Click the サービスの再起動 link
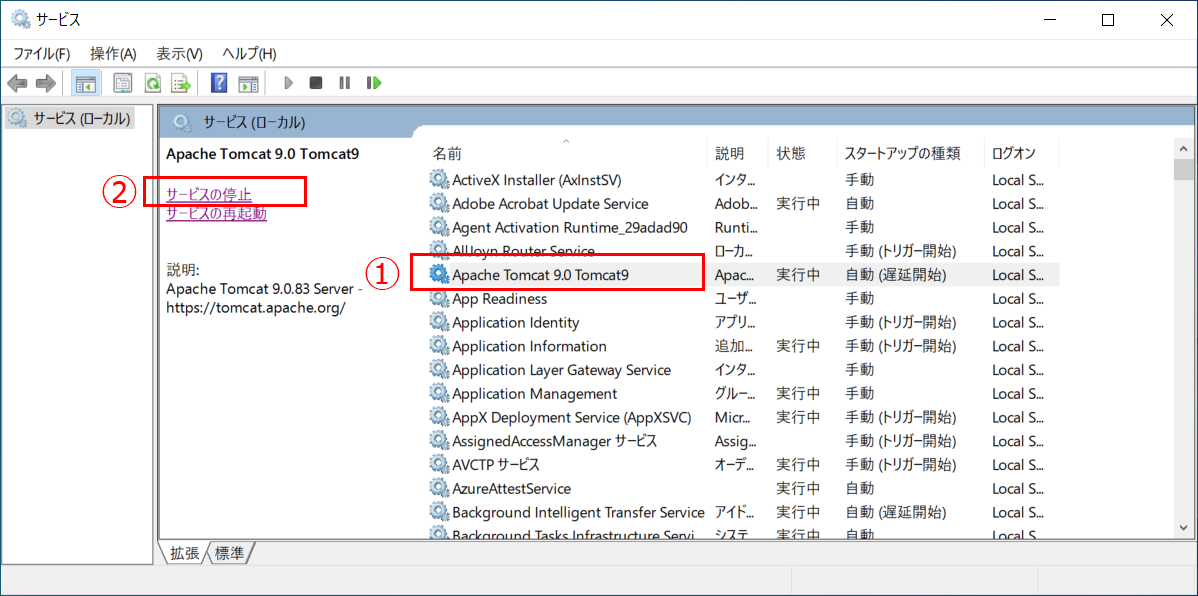 217,213
